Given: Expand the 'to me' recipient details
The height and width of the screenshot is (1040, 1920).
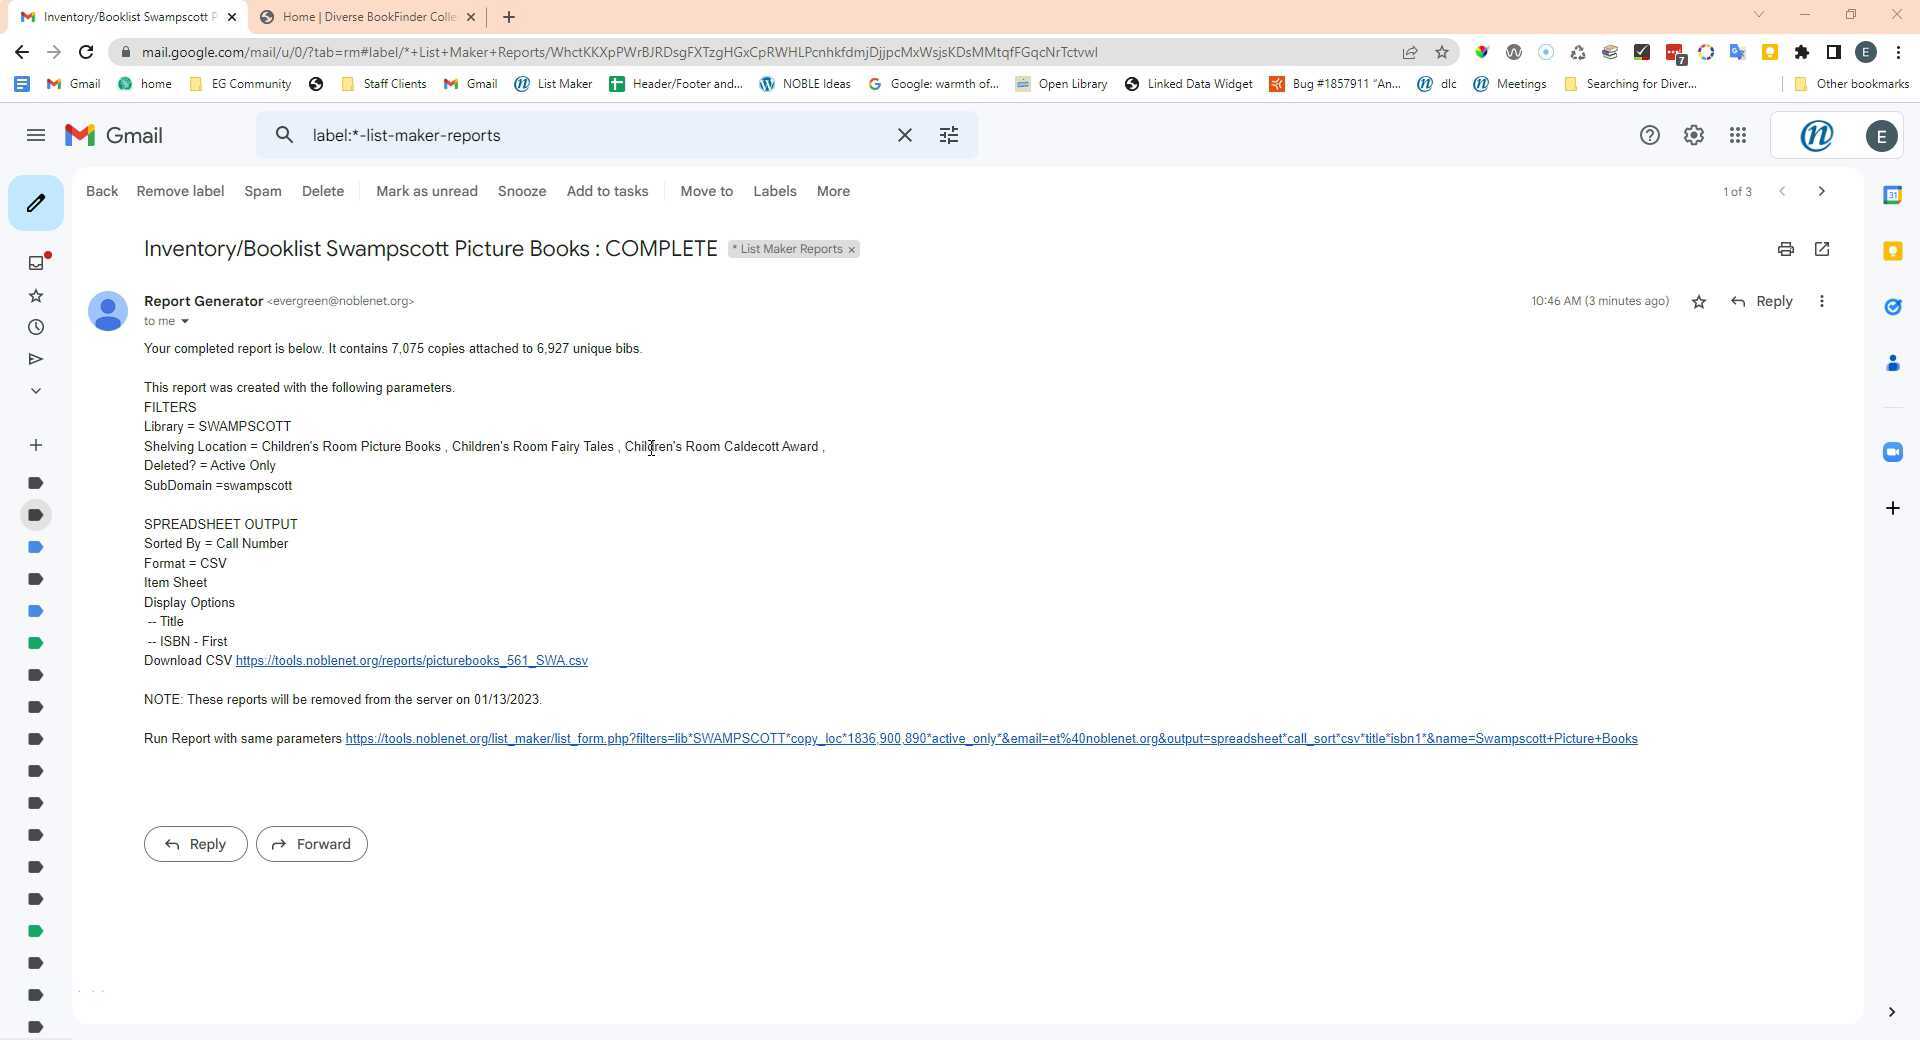Looking at the screenshot, I should pyautogui.click(x=186, y=321).
